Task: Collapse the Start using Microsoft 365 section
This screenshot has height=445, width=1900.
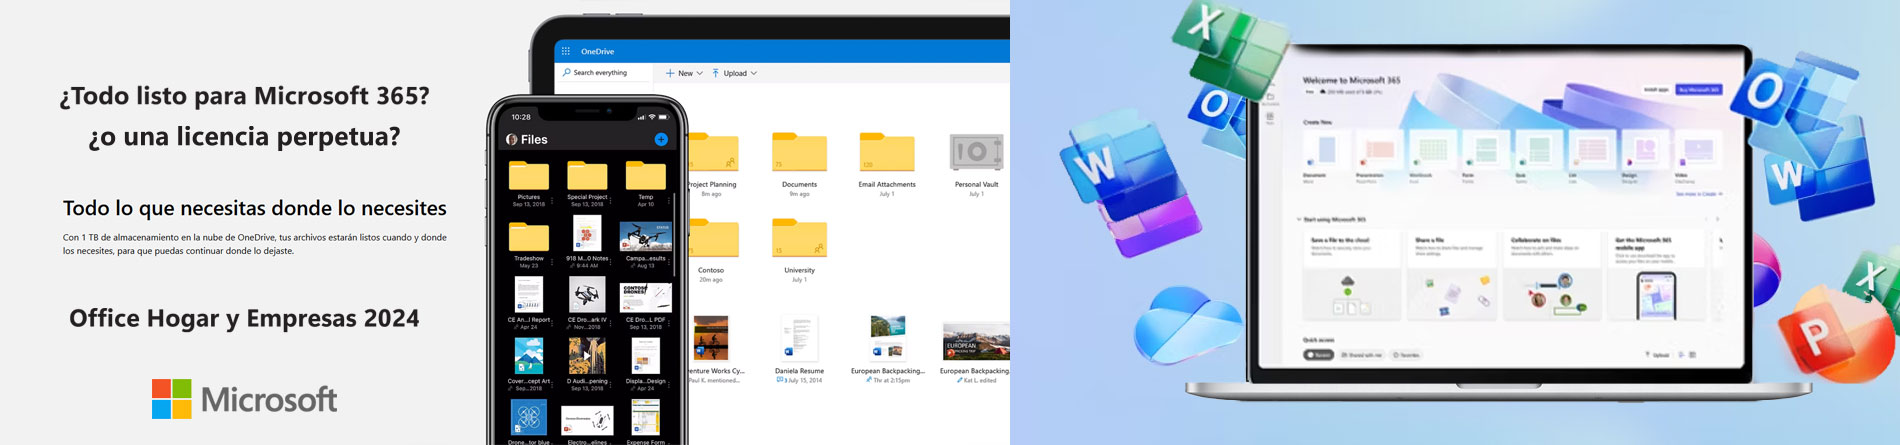Action: tap(1299, 219)
